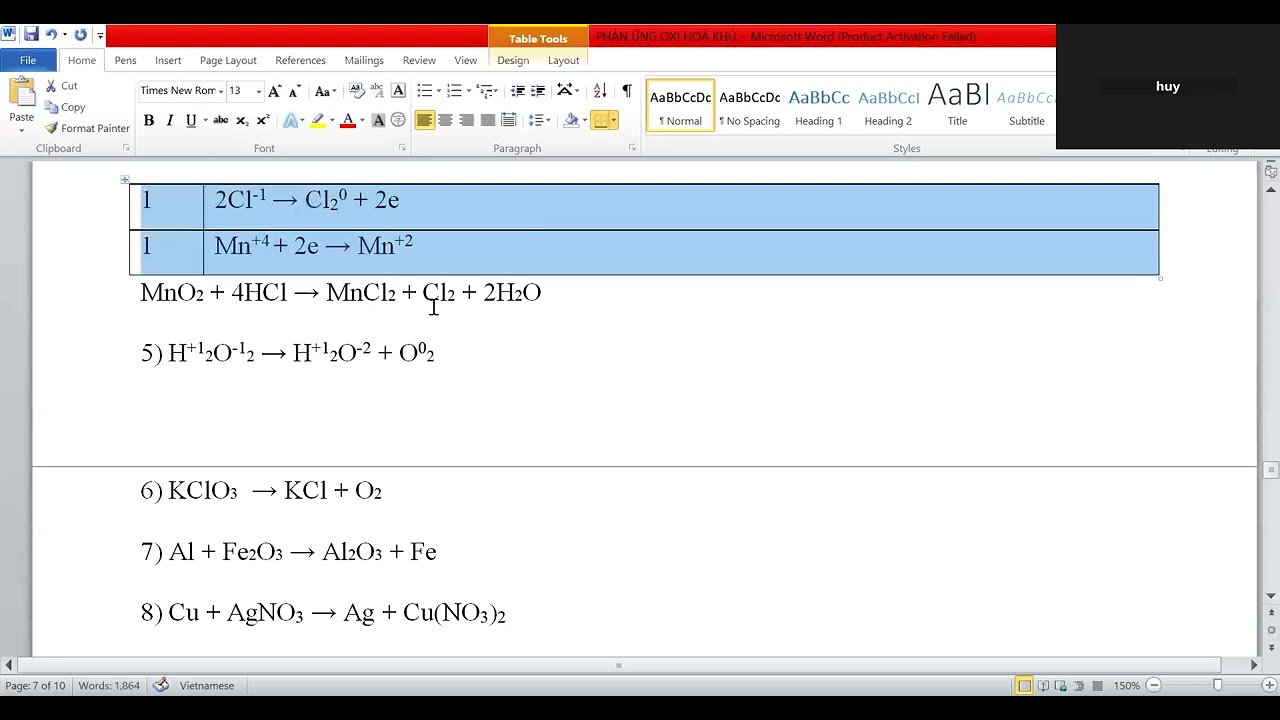Open the Font dialog launcher
Viewport: 1280px width, 720px height.
coord(402,148)
